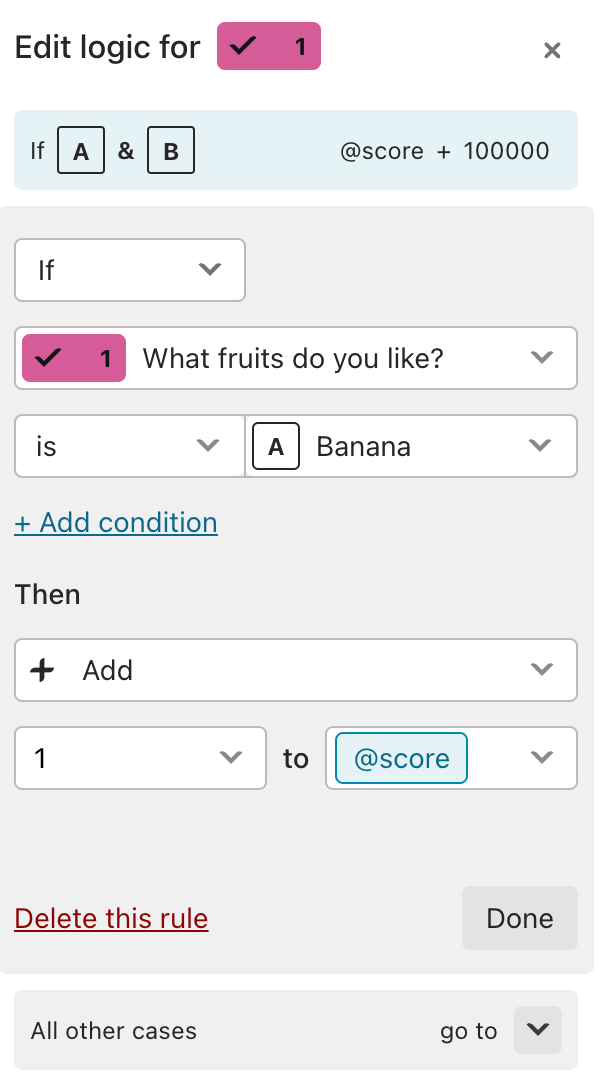Open the All other cases go to chevron
This screenshot has width=606, height=1078.
(538, 1030)
